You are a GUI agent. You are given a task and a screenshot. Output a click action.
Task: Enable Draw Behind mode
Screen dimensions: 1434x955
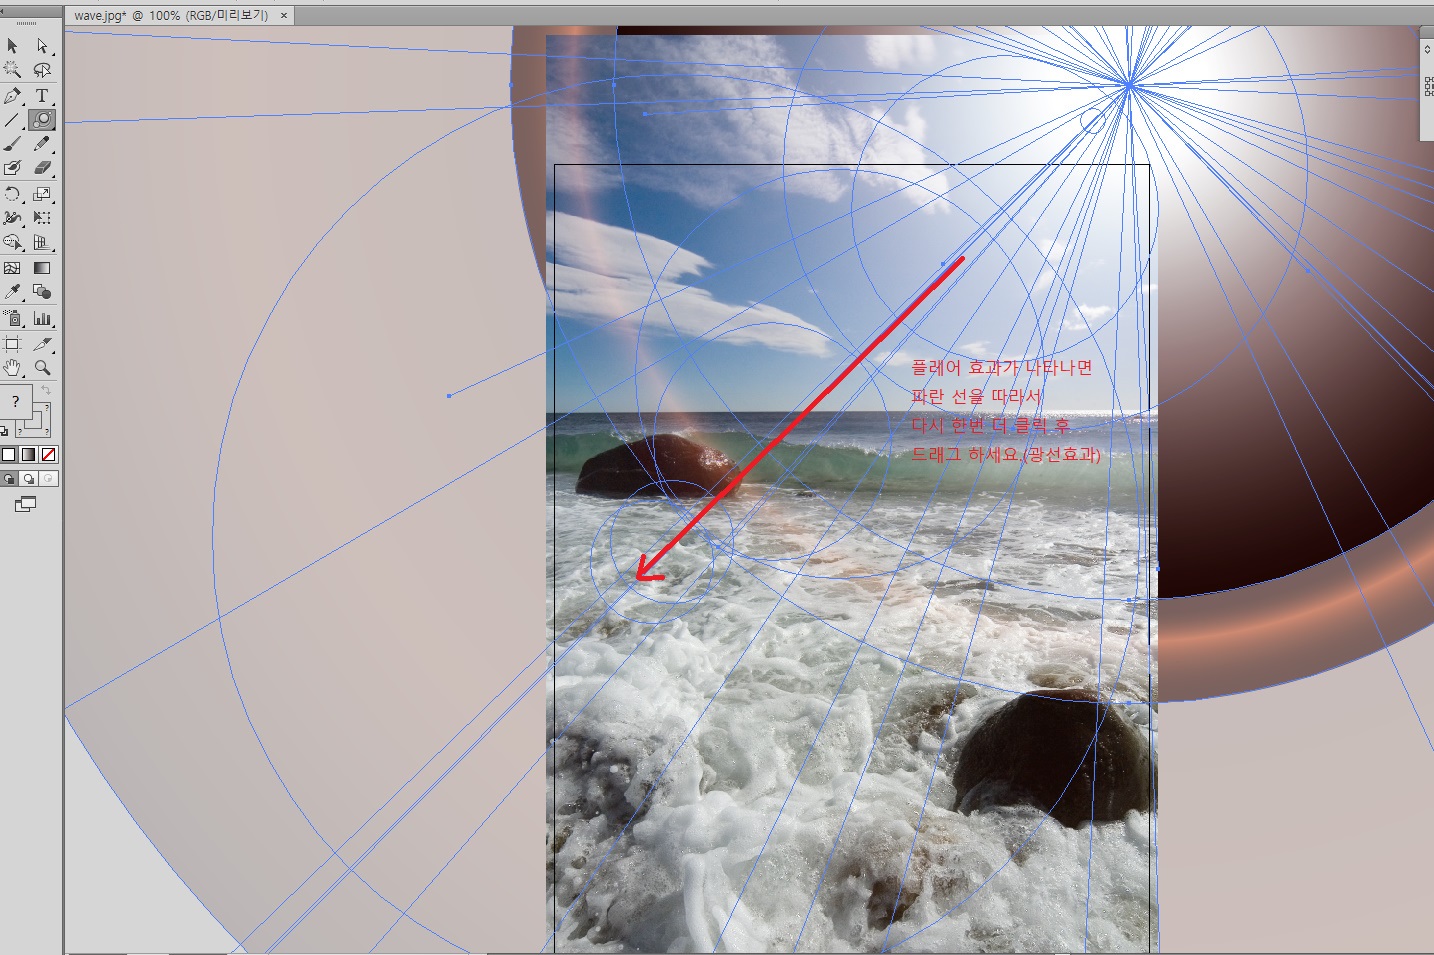[x=28, y=479]
